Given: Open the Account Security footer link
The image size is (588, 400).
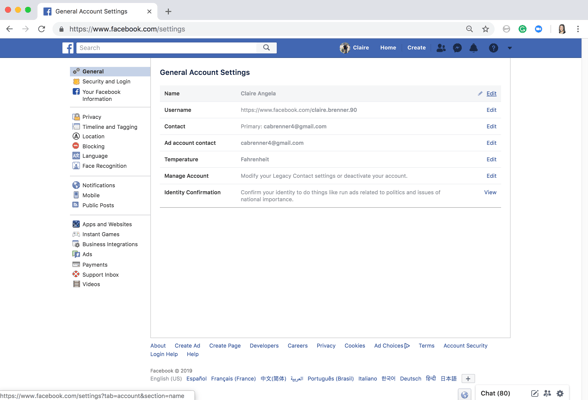Looking at the screenshot, I should tap(465, 346).
